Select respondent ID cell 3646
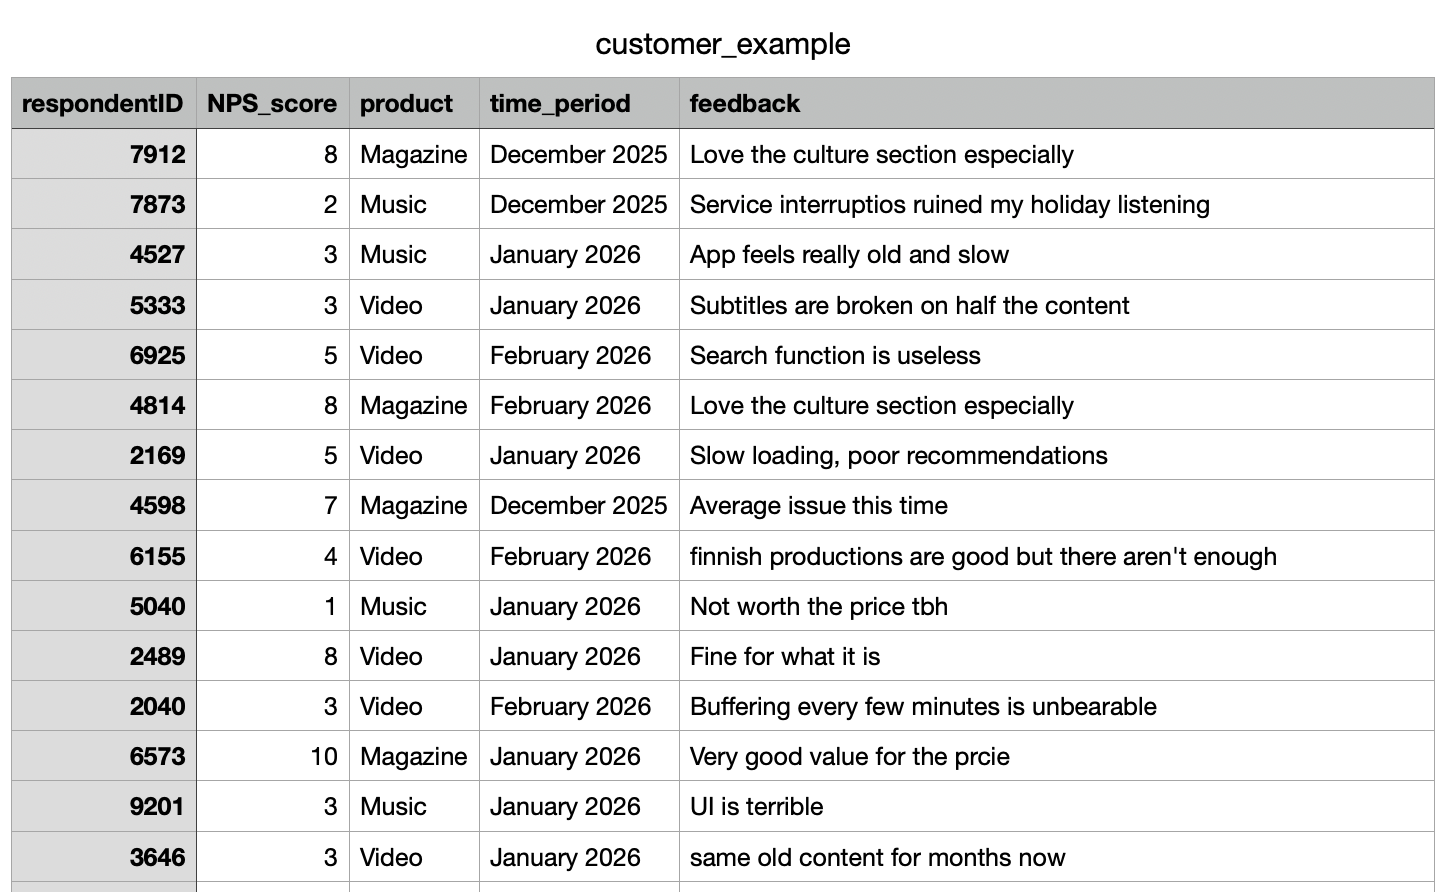 pyautogui.click(x=157, y=858)
